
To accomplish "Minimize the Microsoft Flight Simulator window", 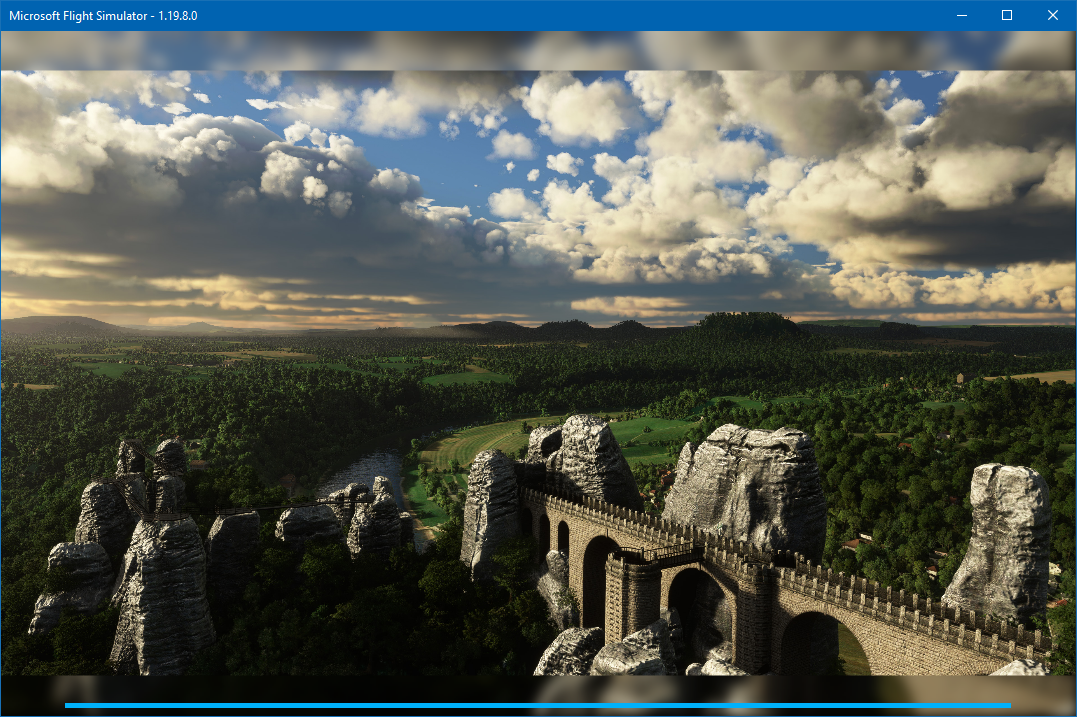I will [962, 15].
